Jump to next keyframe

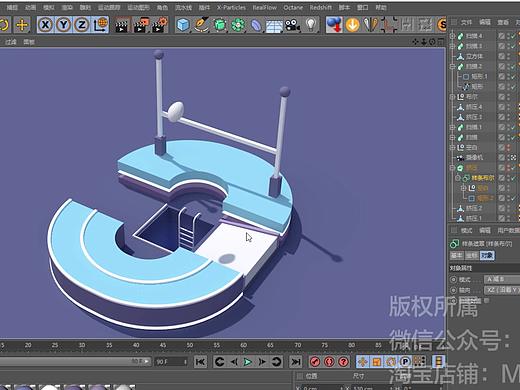(x=276, y=362)
